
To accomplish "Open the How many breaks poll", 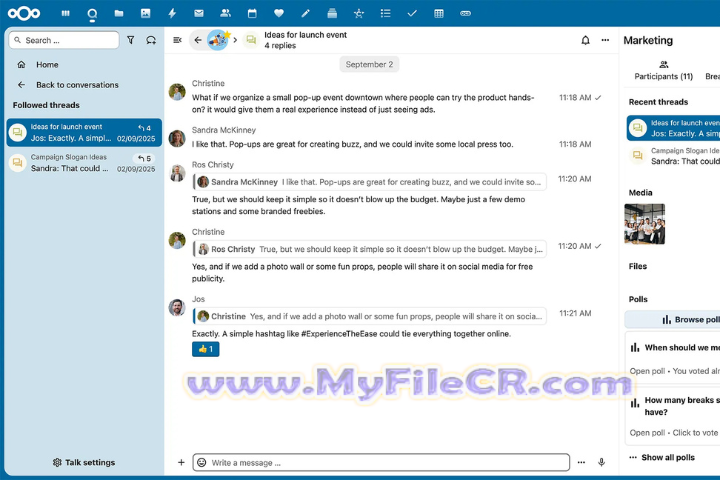I will [673, 416].
